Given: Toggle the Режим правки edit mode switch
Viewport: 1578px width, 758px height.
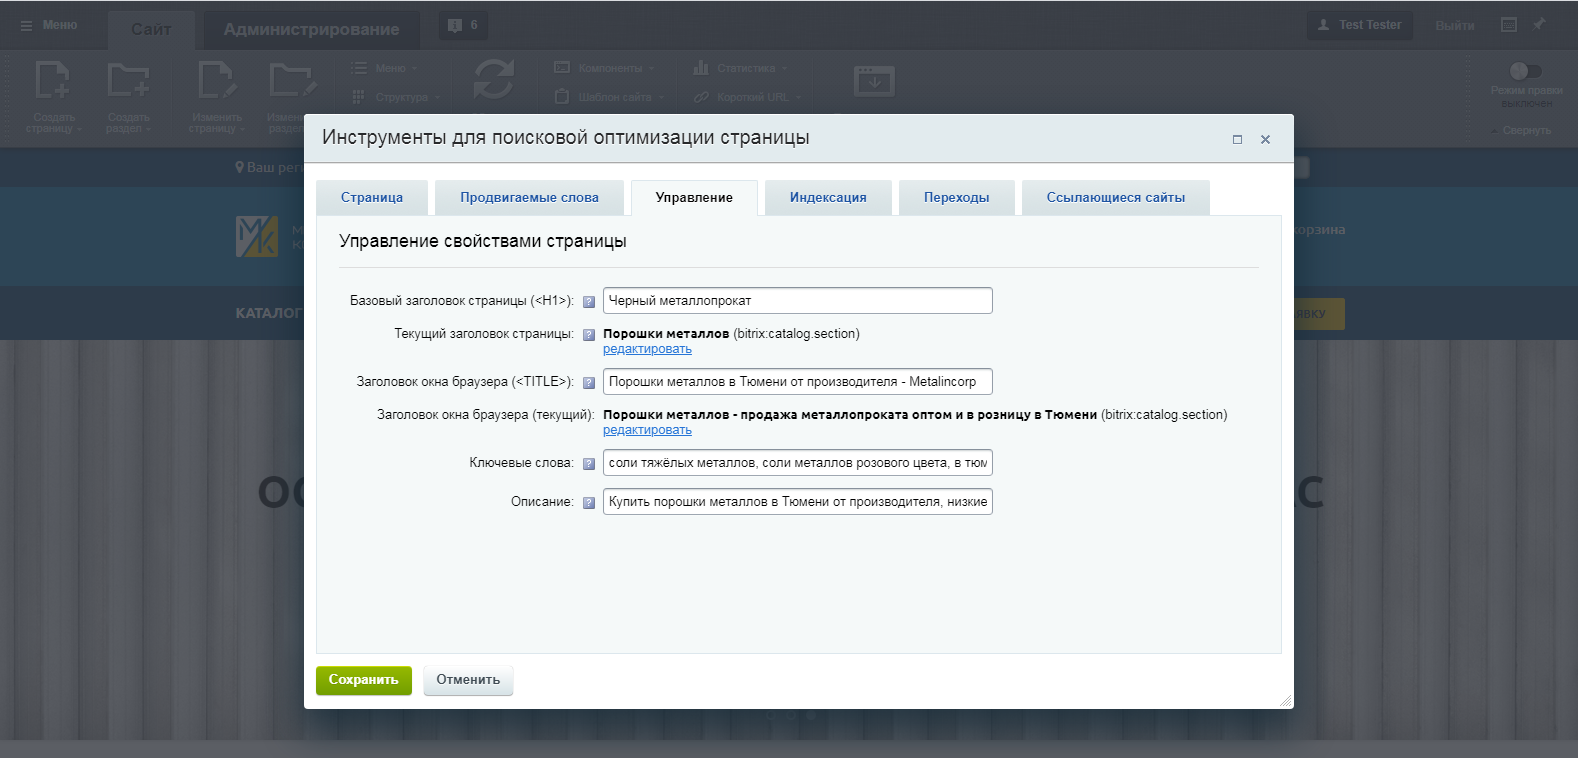Looking at the screenshot, I should pos(1526,71).
